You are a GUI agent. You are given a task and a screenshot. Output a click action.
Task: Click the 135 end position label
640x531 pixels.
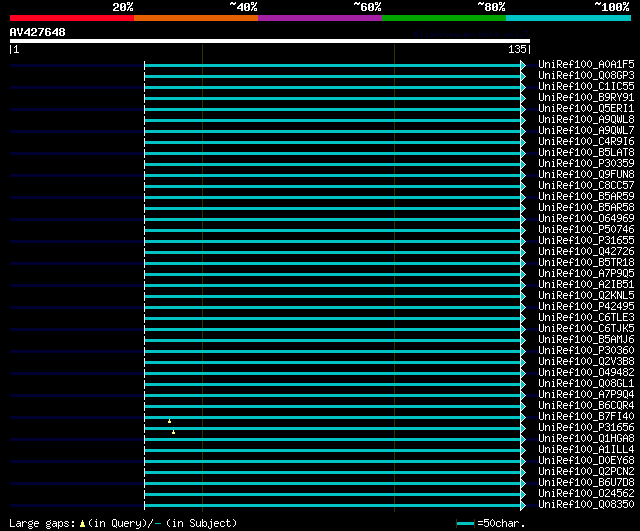click(x=517, y=49)
